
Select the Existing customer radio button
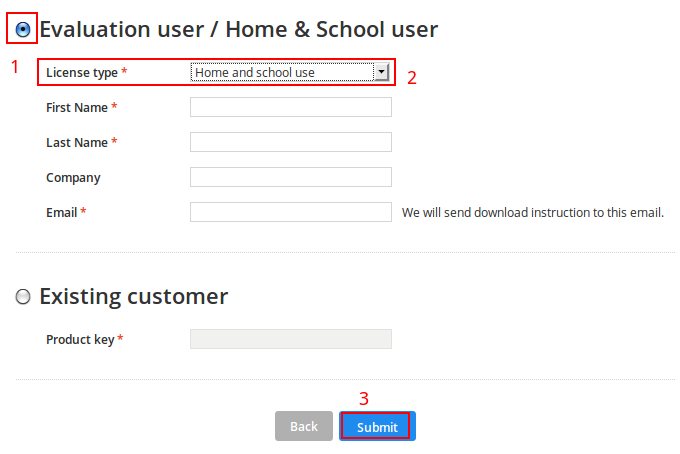(x=23, y=297)
